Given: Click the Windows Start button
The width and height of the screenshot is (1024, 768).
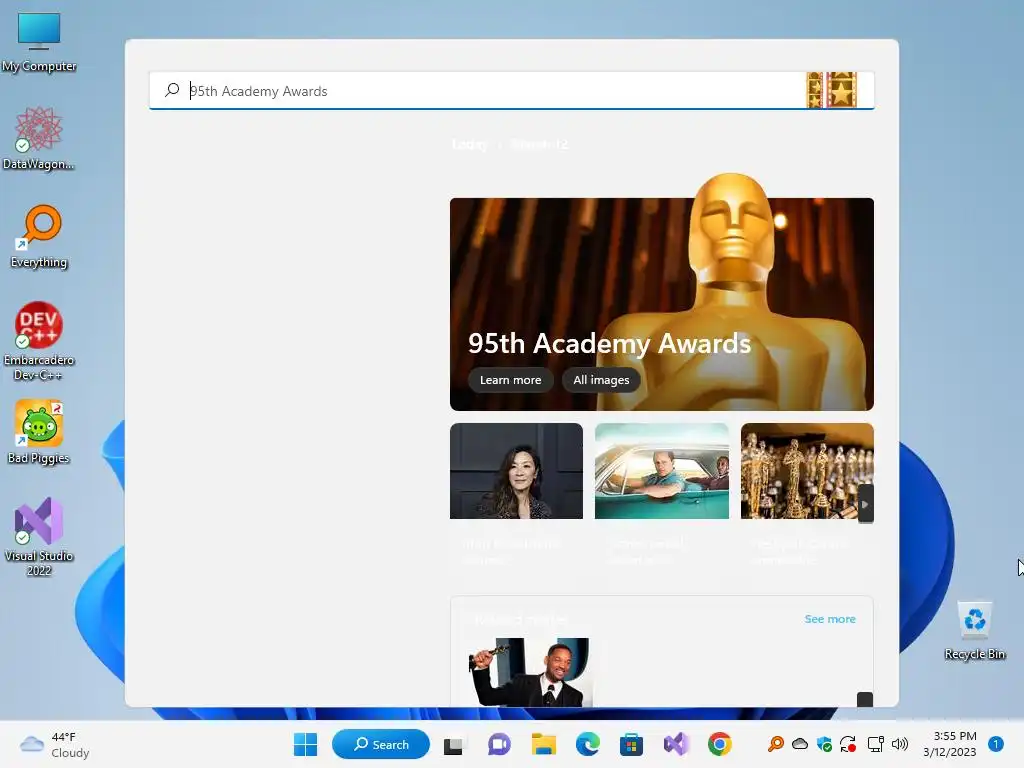Looking at the screenshot, I should pyautogui.click(x=306, y=744).
